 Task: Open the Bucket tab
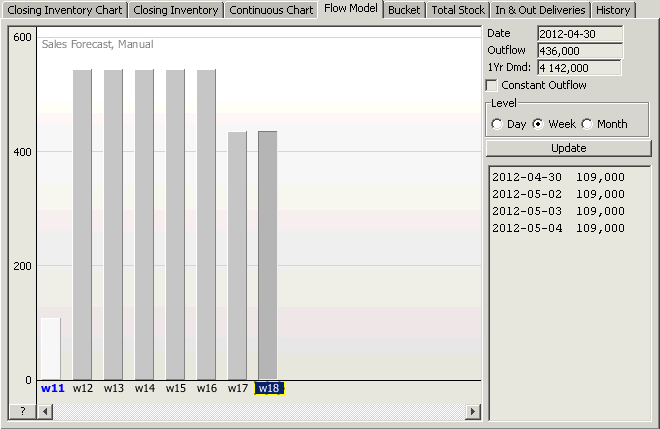click(404, 10)
